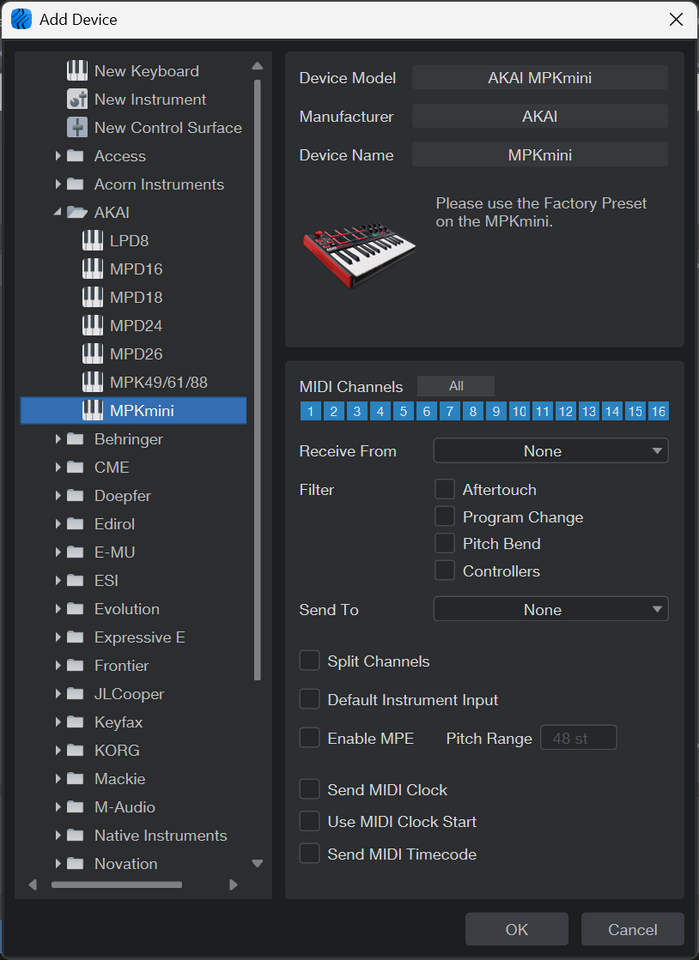Click the AKAI MPKmini product image
699x960 pixels.
[x=359, y=247]
